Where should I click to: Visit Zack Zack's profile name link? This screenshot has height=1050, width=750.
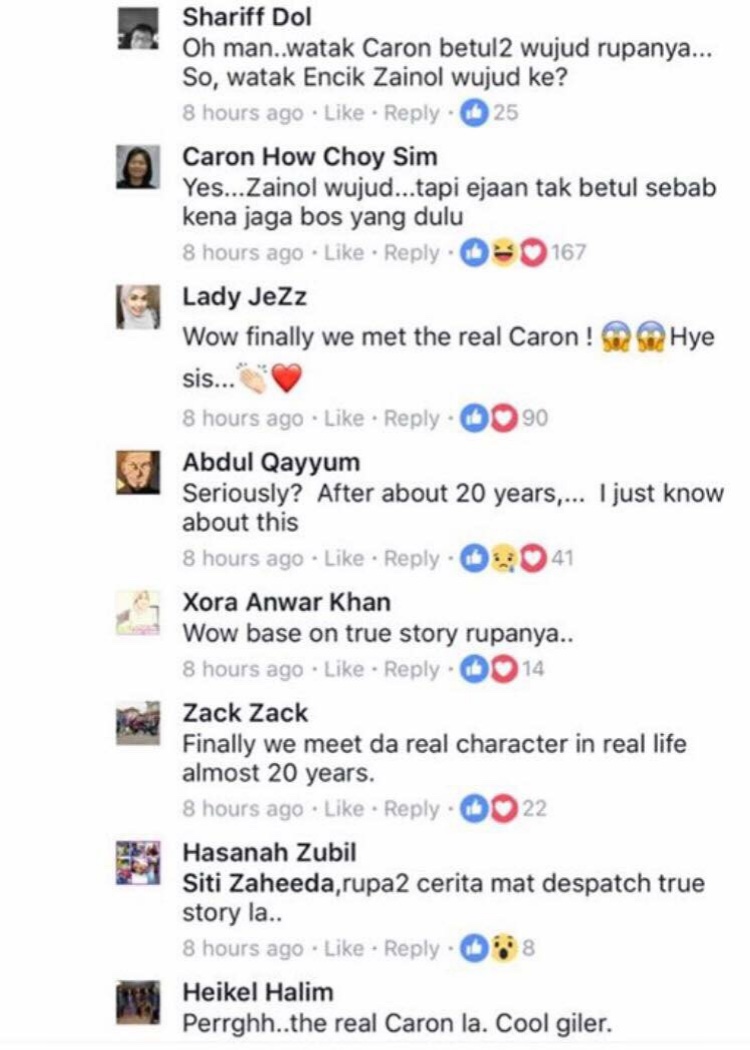pyautogui.click(x=245, y=712)
